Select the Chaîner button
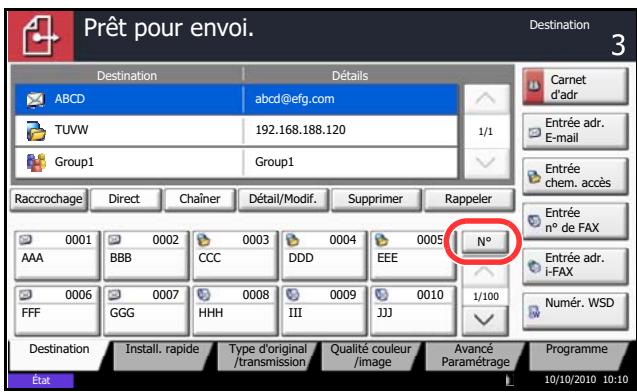The height and width of the screenshot is (392, 637). pyautogui.click(x=200, y=199)
